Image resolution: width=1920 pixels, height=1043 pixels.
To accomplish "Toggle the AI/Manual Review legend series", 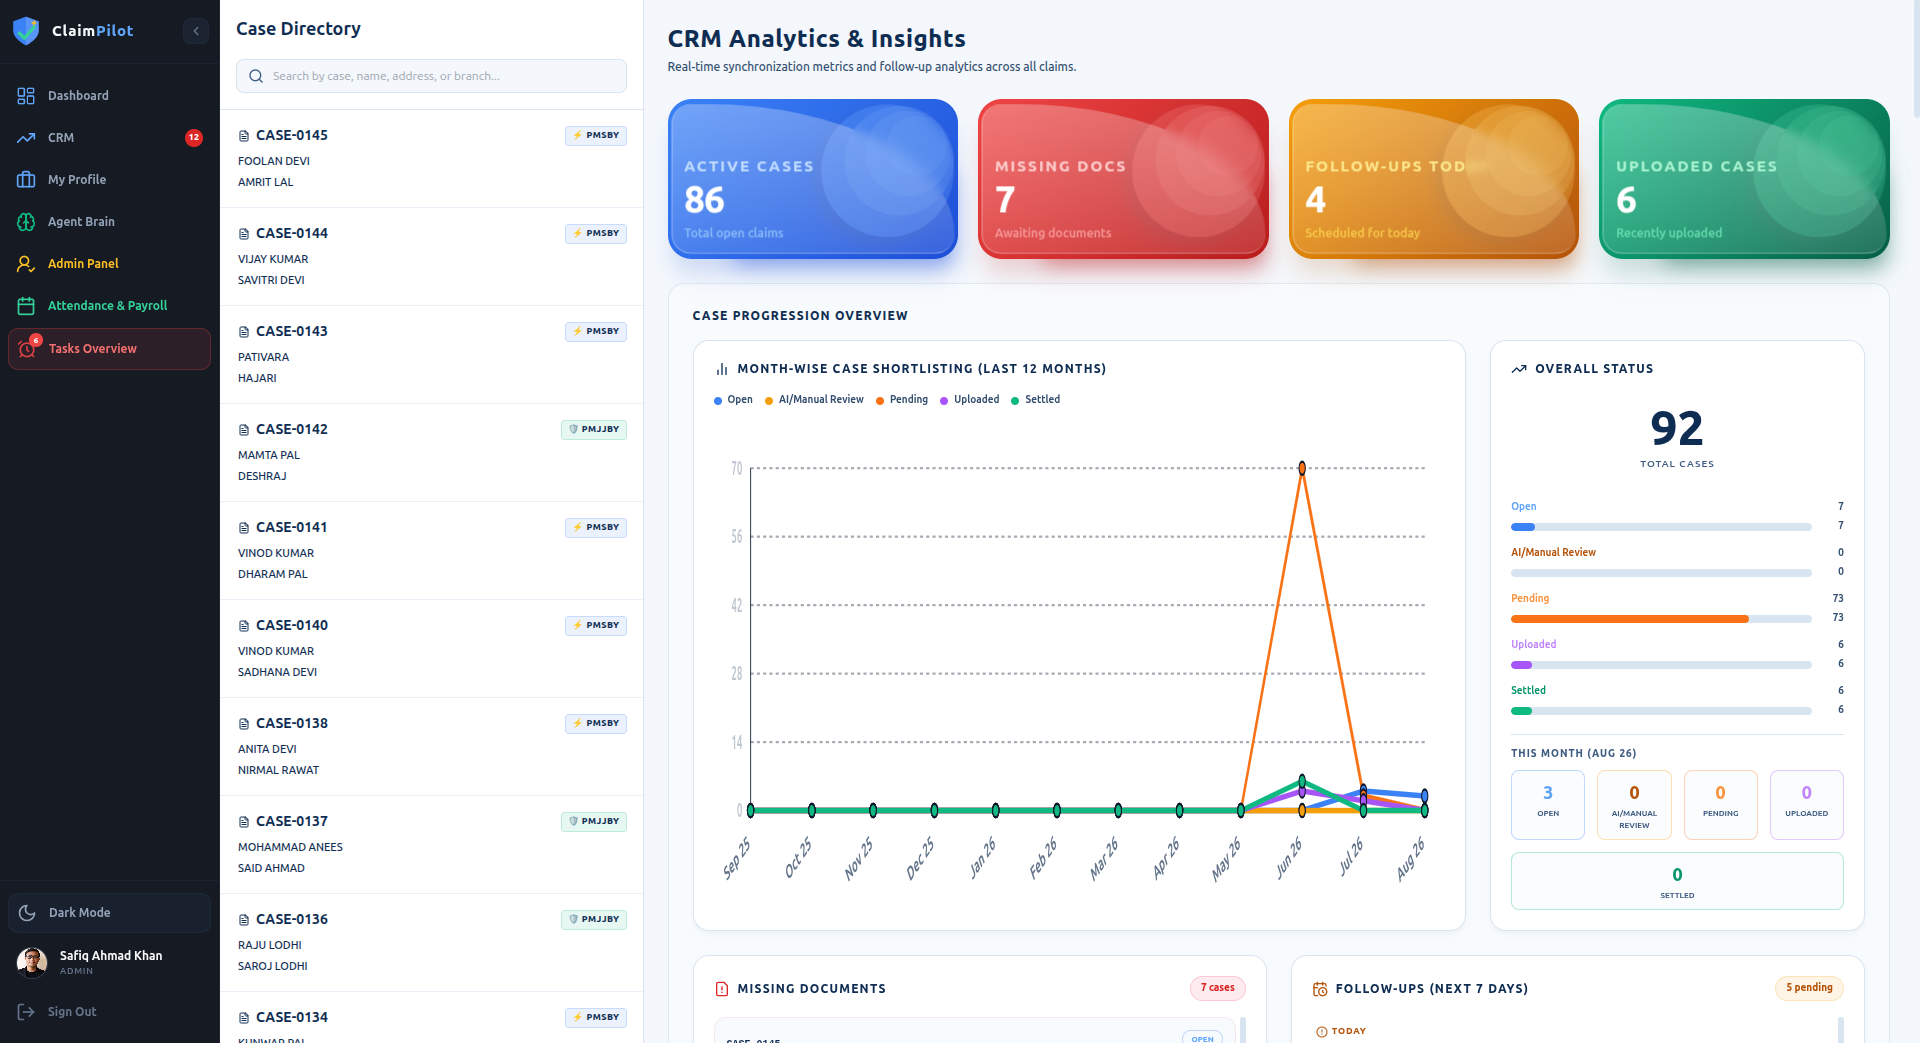I will tap(814, 400).
